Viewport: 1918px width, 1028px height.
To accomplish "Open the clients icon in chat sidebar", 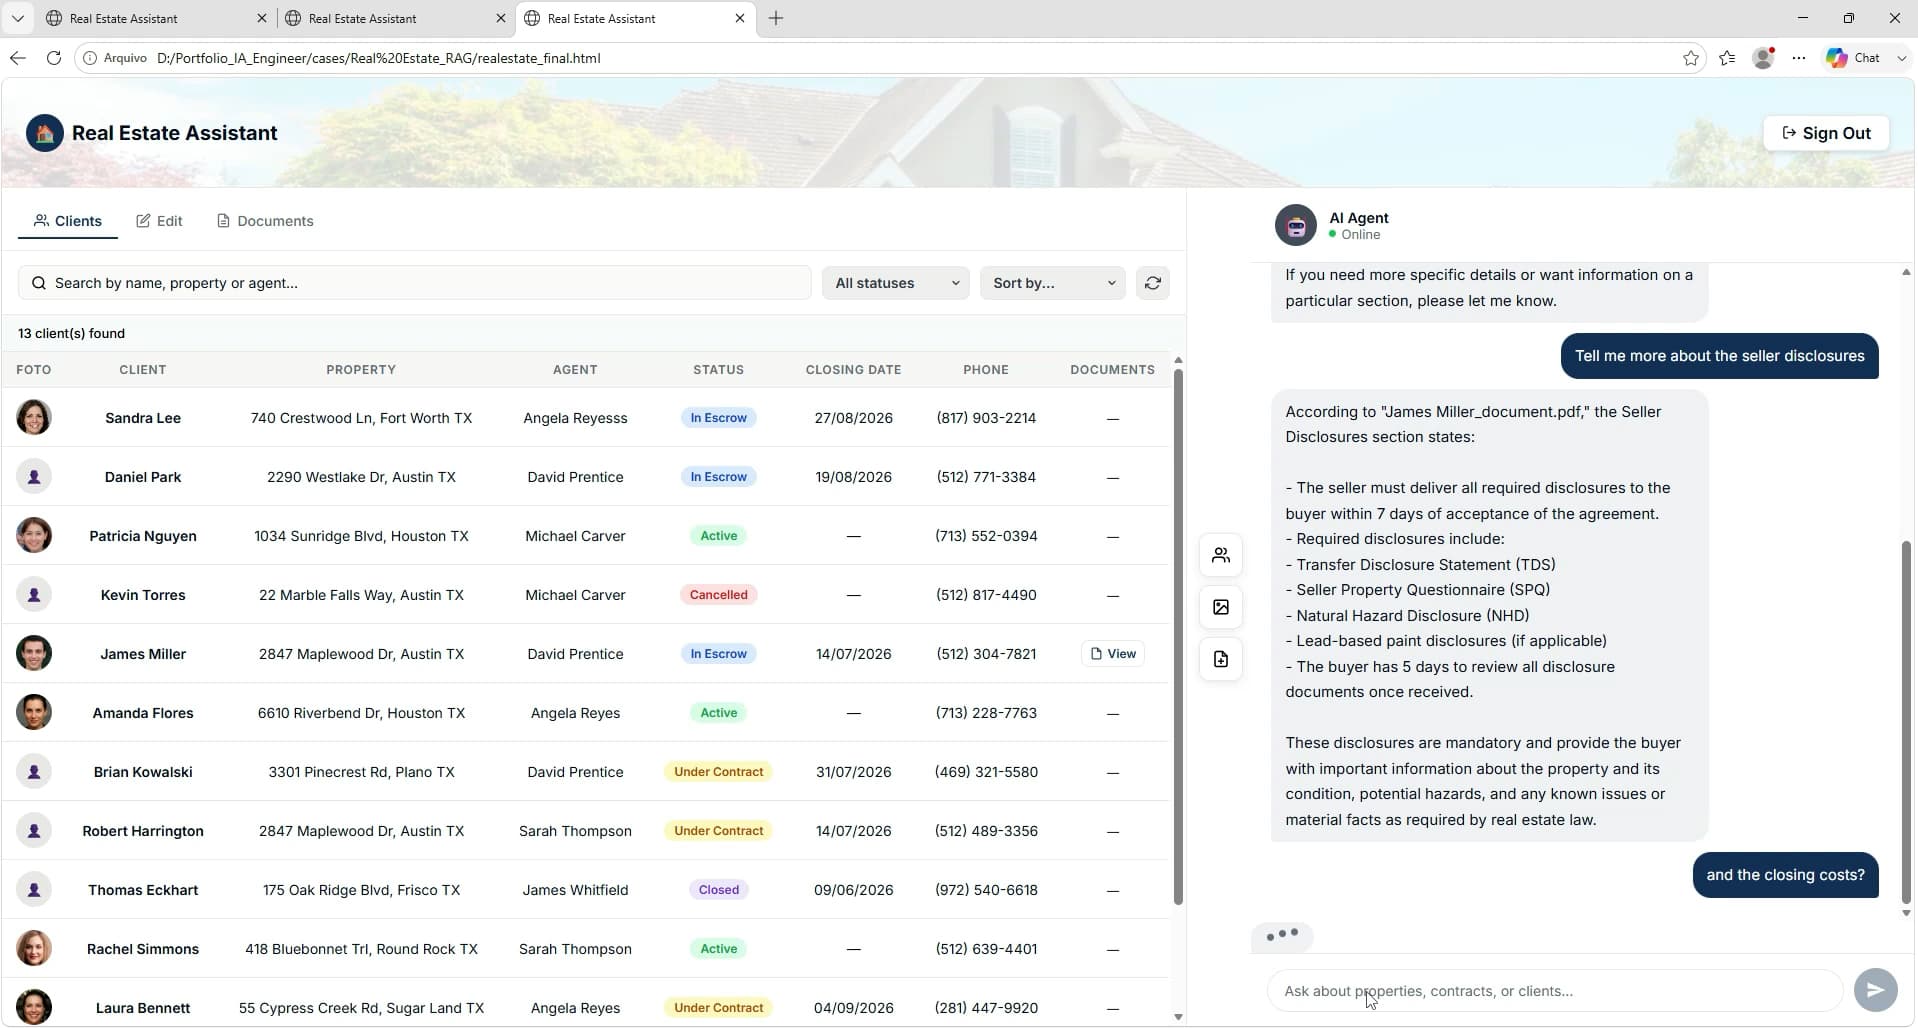I will pyautogui.click(x=1220, y=555).
